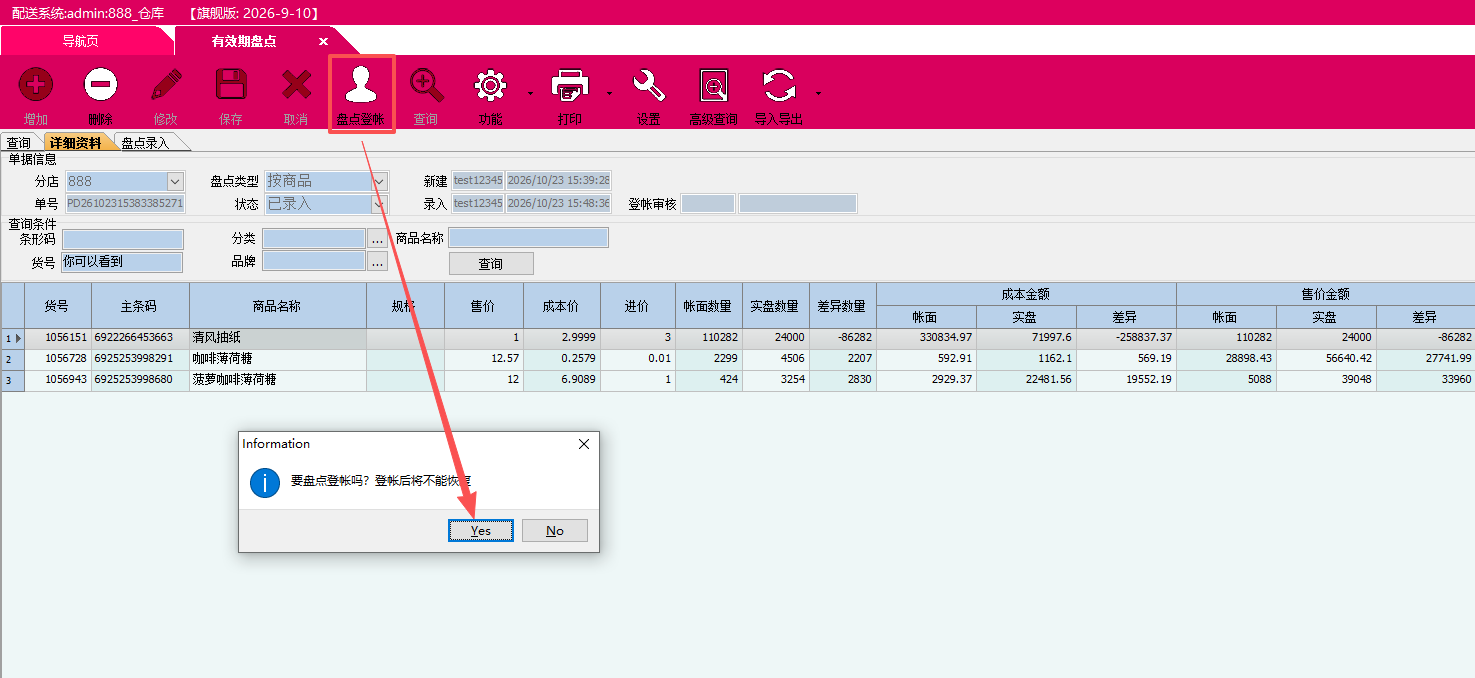Click item number 1056728
Image resolution: width=1475 pixels, height=678 pixels.
[58, 359]
